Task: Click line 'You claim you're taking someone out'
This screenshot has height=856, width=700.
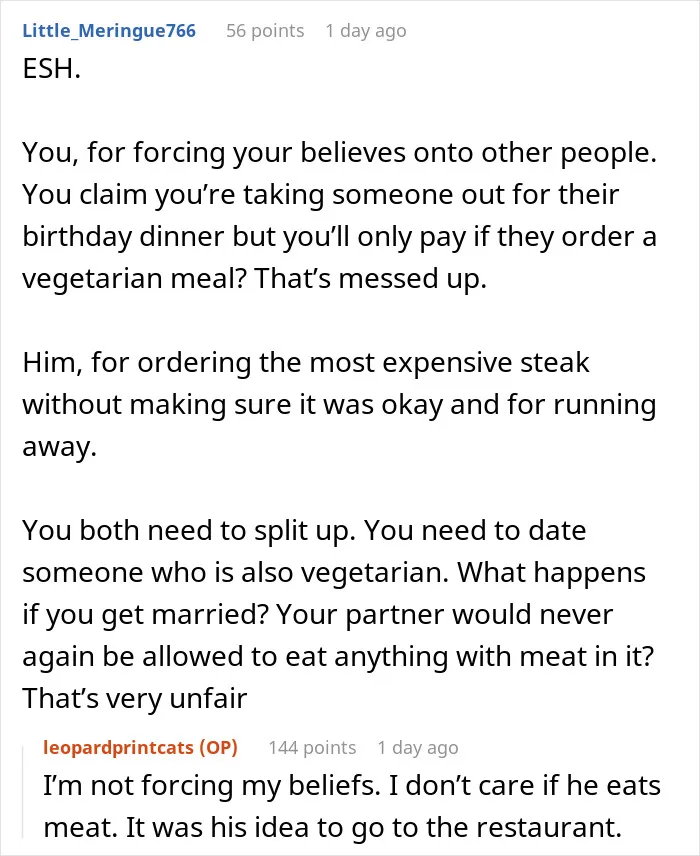Action: [321, 194]
